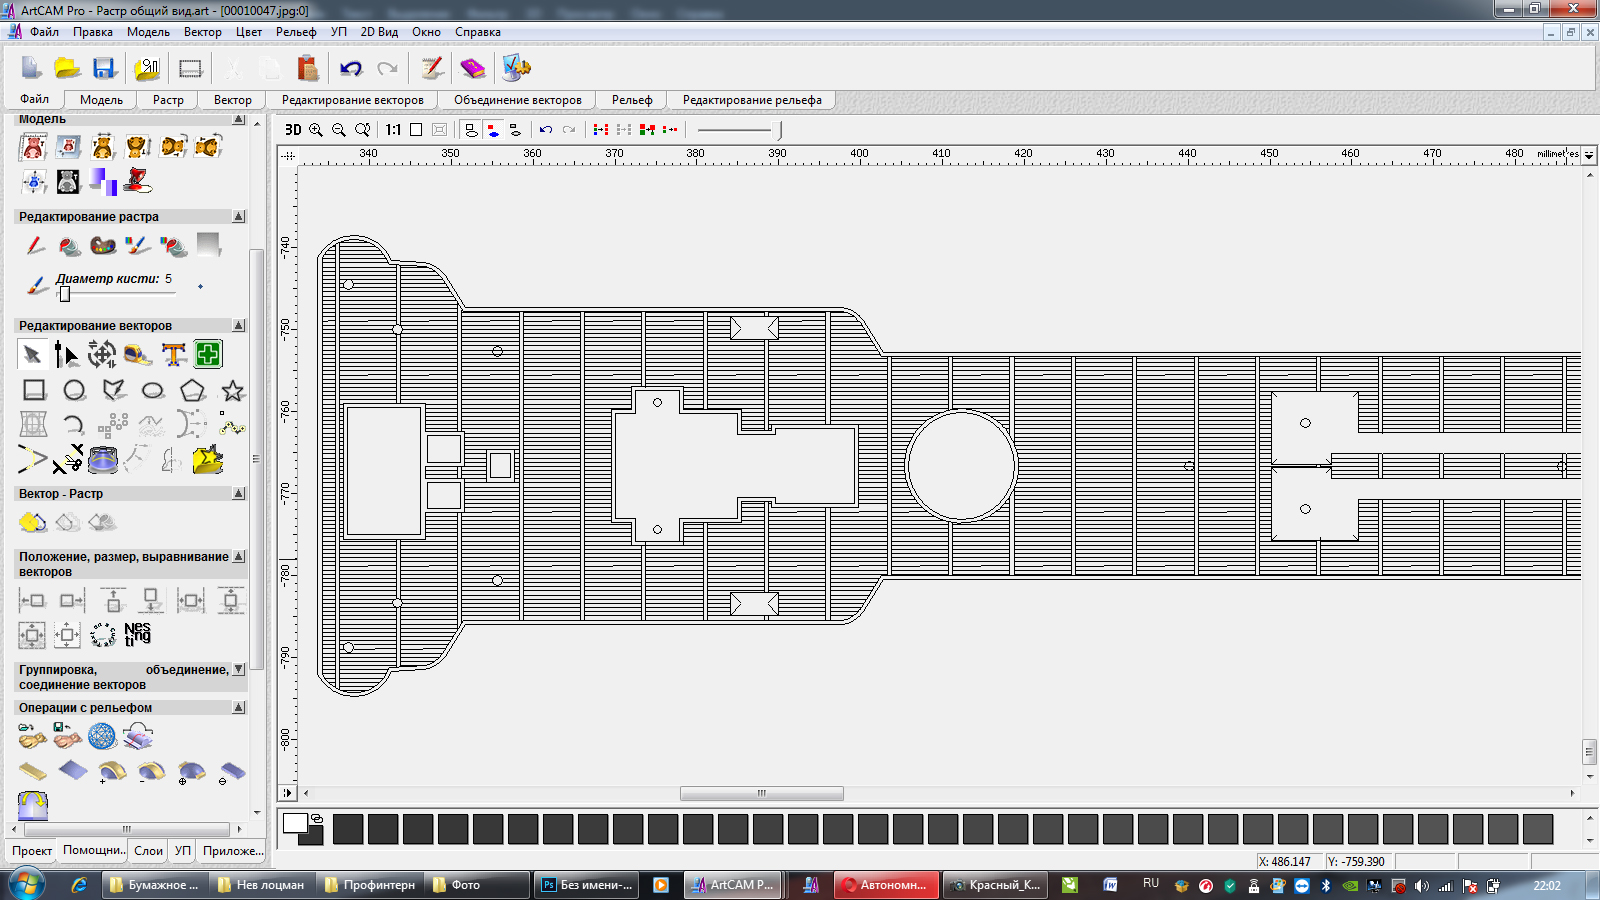Select the vector selection arrow tool
The image size is (1600, 900).
tap(32, 355)
